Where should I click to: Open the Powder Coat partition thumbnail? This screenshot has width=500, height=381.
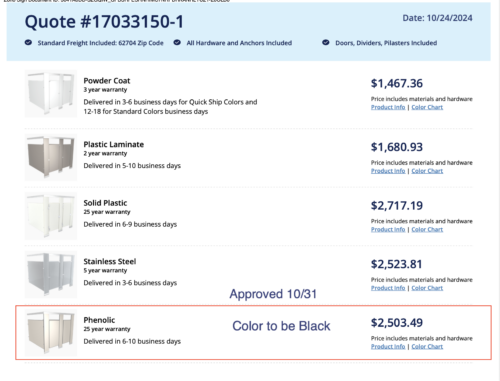click(x=51, y=94)
